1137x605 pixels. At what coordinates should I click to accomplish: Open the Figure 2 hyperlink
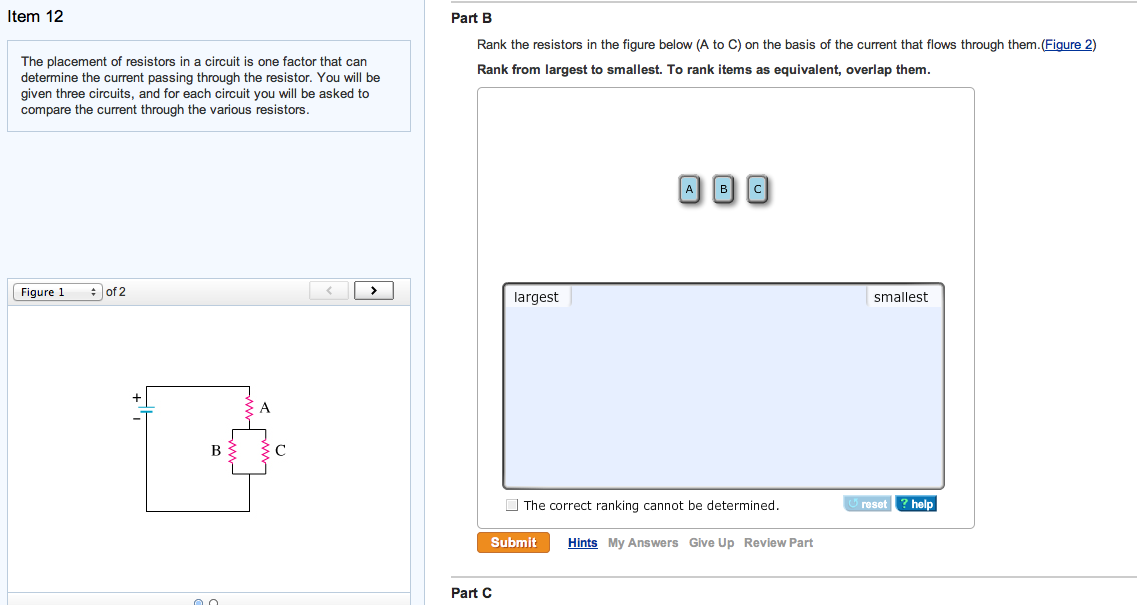1068,45
